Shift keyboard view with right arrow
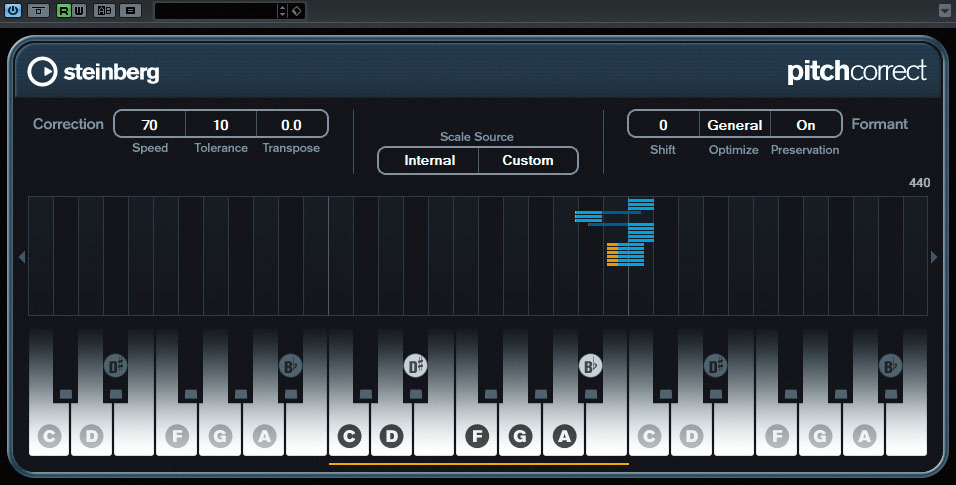This screenshot has height=485, width=956. [934, 257]
